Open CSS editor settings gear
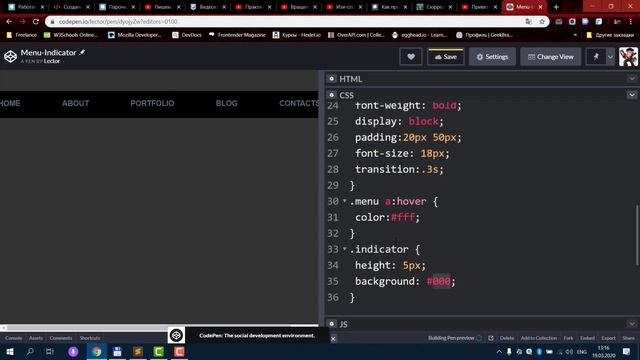 (x=331, y=95)
